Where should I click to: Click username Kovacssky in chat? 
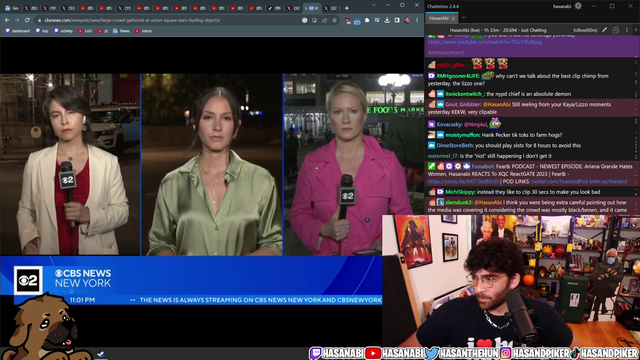point(449,124)
